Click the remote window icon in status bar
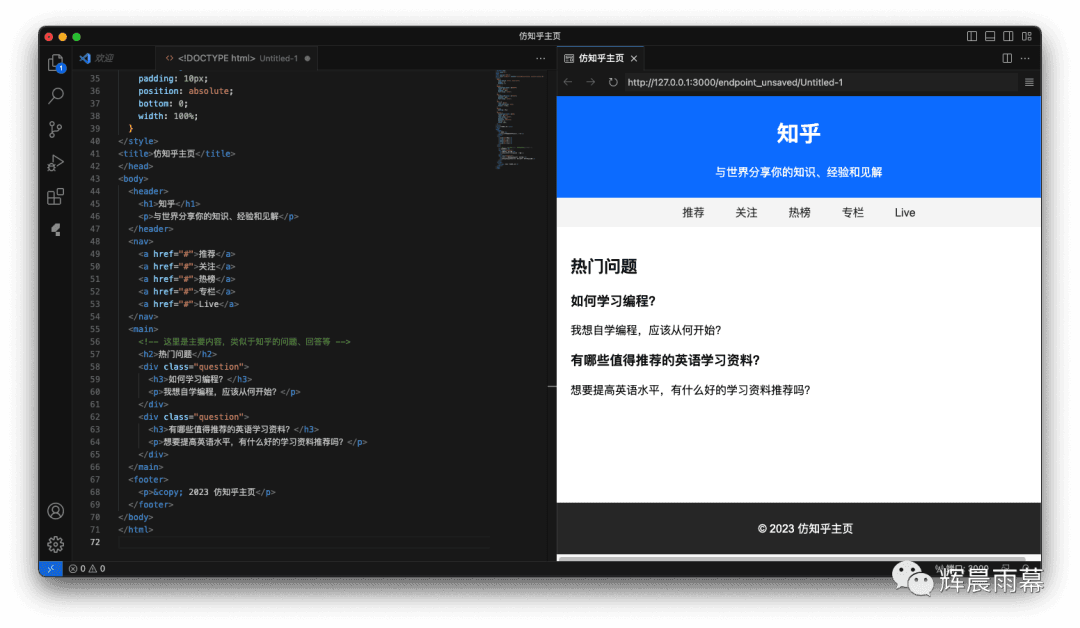Screen dimensions: 1080x628 [x=51, y=569]
